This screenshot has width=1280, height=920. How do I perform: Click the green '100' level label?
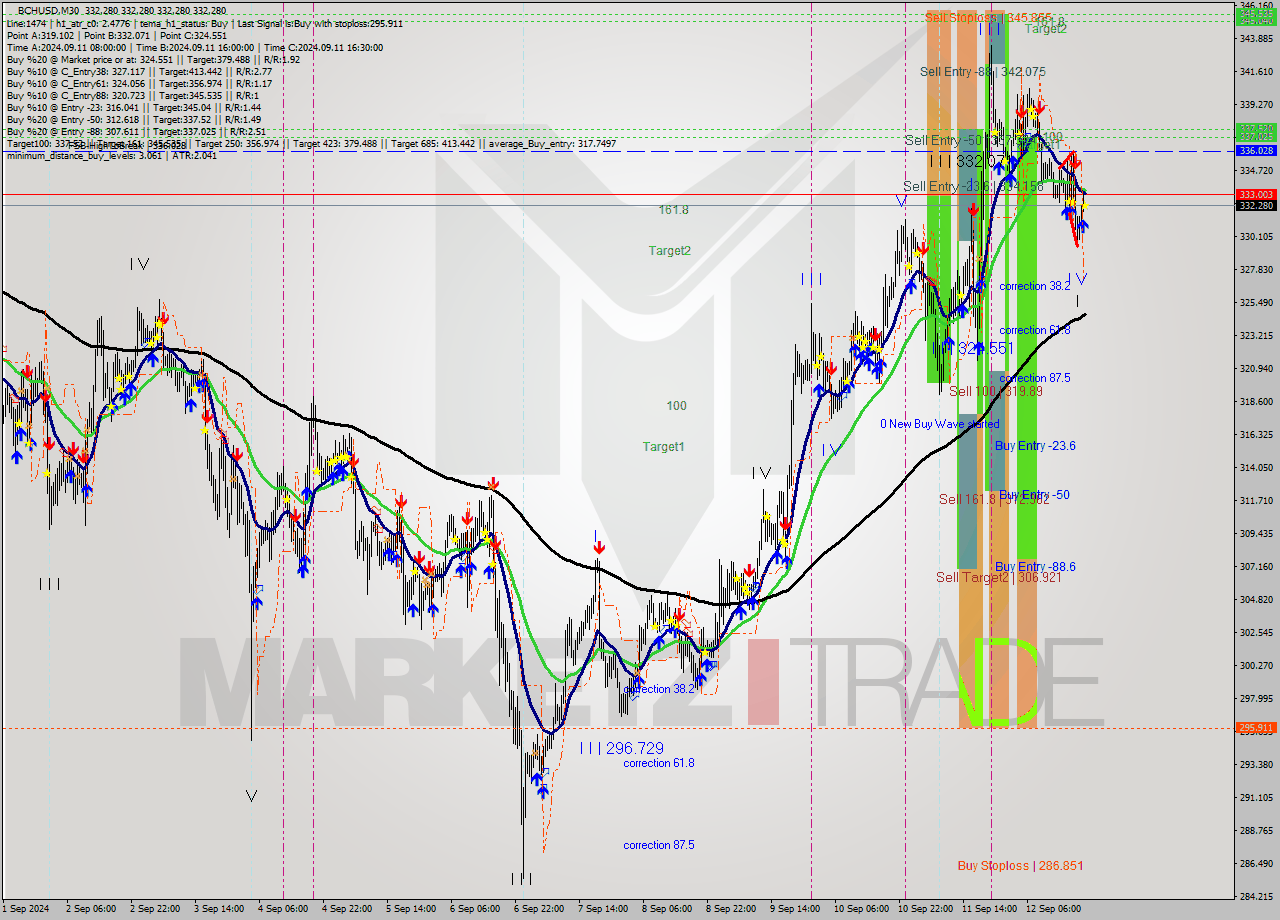(x=677, y=406)
